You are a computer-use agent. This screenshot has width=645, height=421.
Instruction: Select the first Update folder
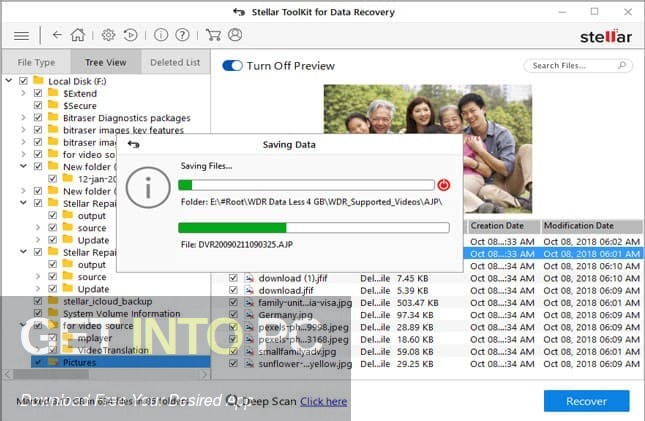click(x=93, y=240)
